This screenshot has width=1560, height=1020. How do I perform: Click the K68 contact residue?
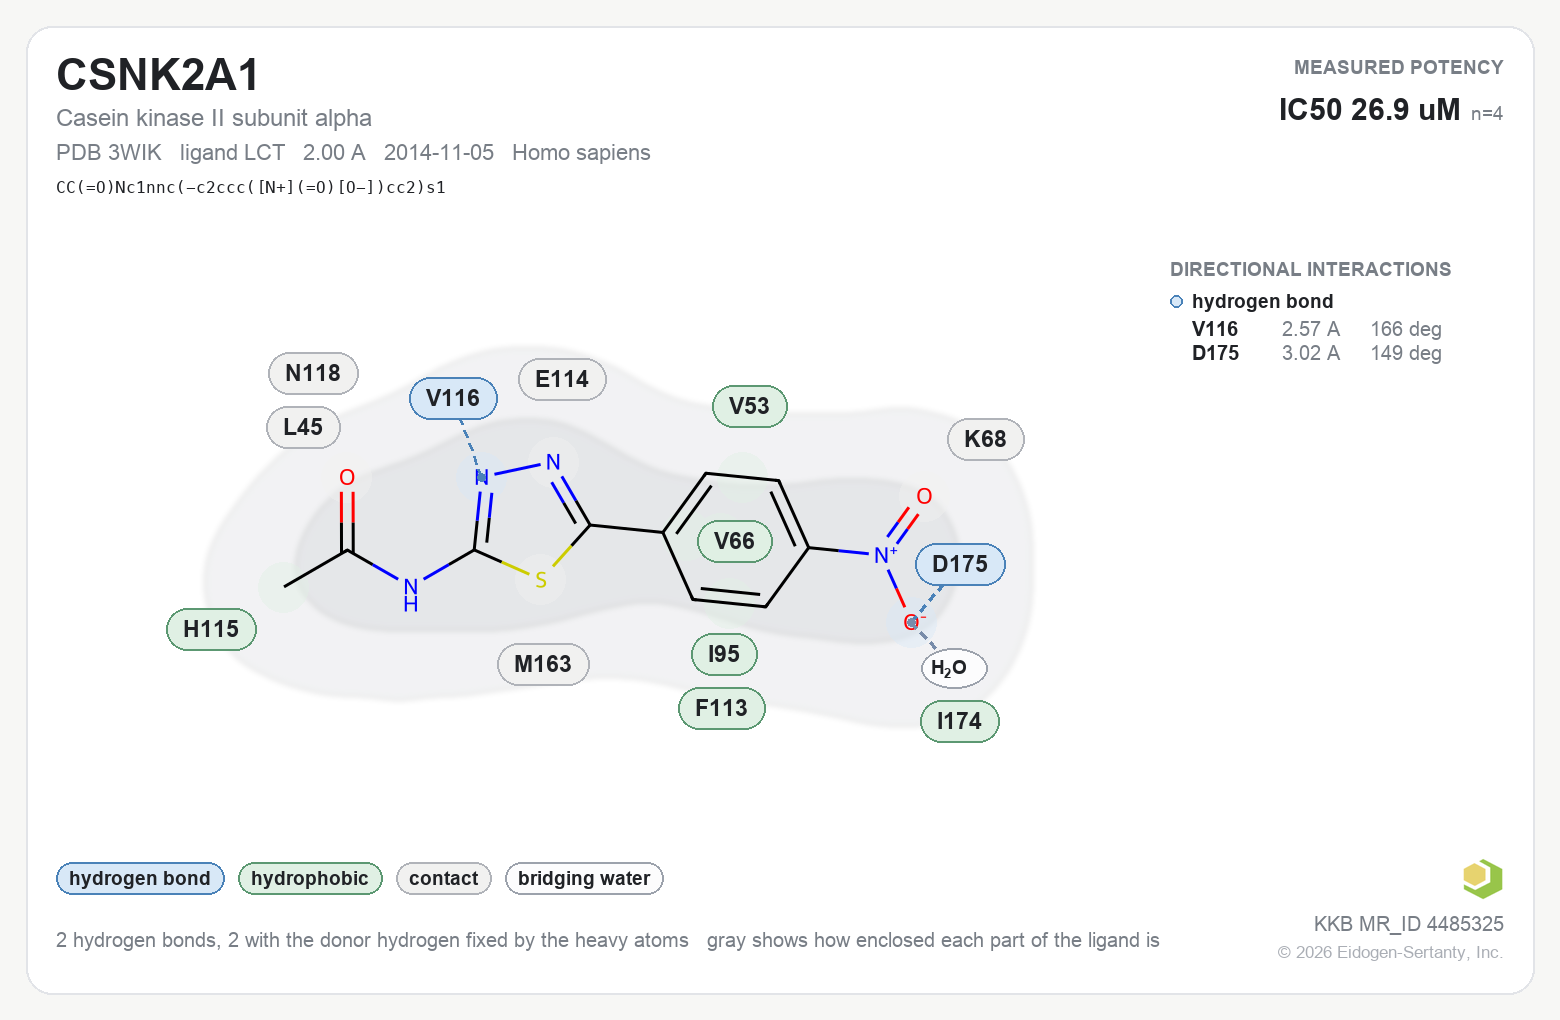pyautogui.click(x=985, y=439)
